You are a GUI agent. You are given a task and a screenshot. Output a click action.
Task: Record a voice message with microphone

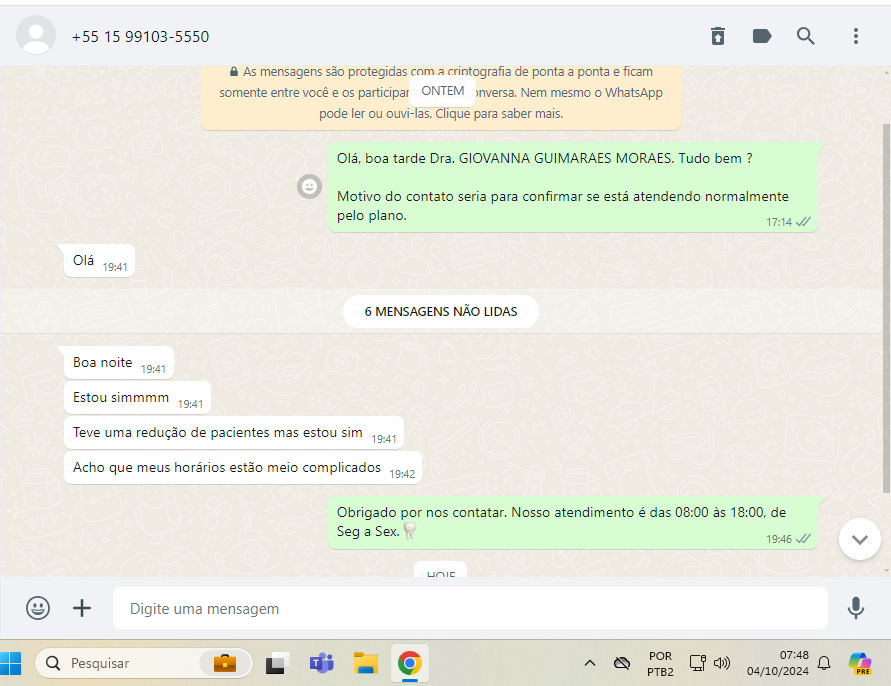(x=855, y=608)
